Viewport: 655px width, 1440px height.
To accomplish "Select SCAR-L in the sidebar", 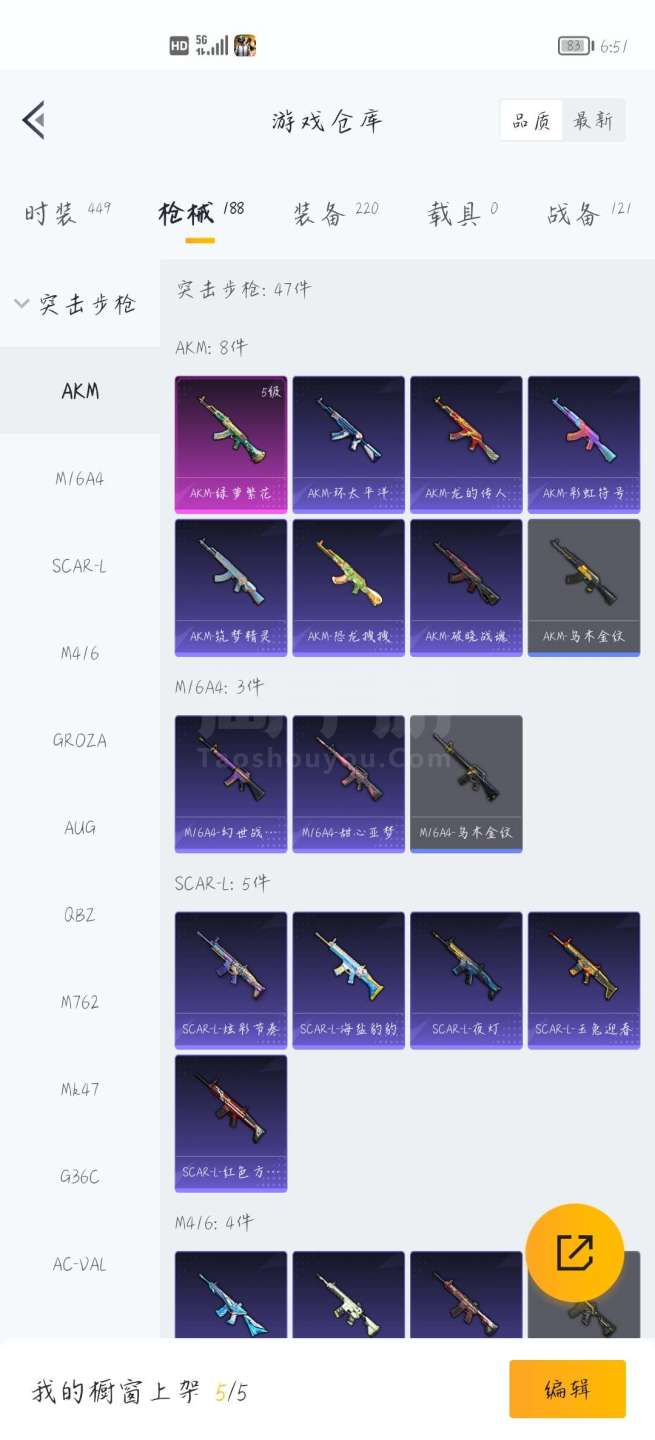I will pyautogui.click(x=80, y=566).
